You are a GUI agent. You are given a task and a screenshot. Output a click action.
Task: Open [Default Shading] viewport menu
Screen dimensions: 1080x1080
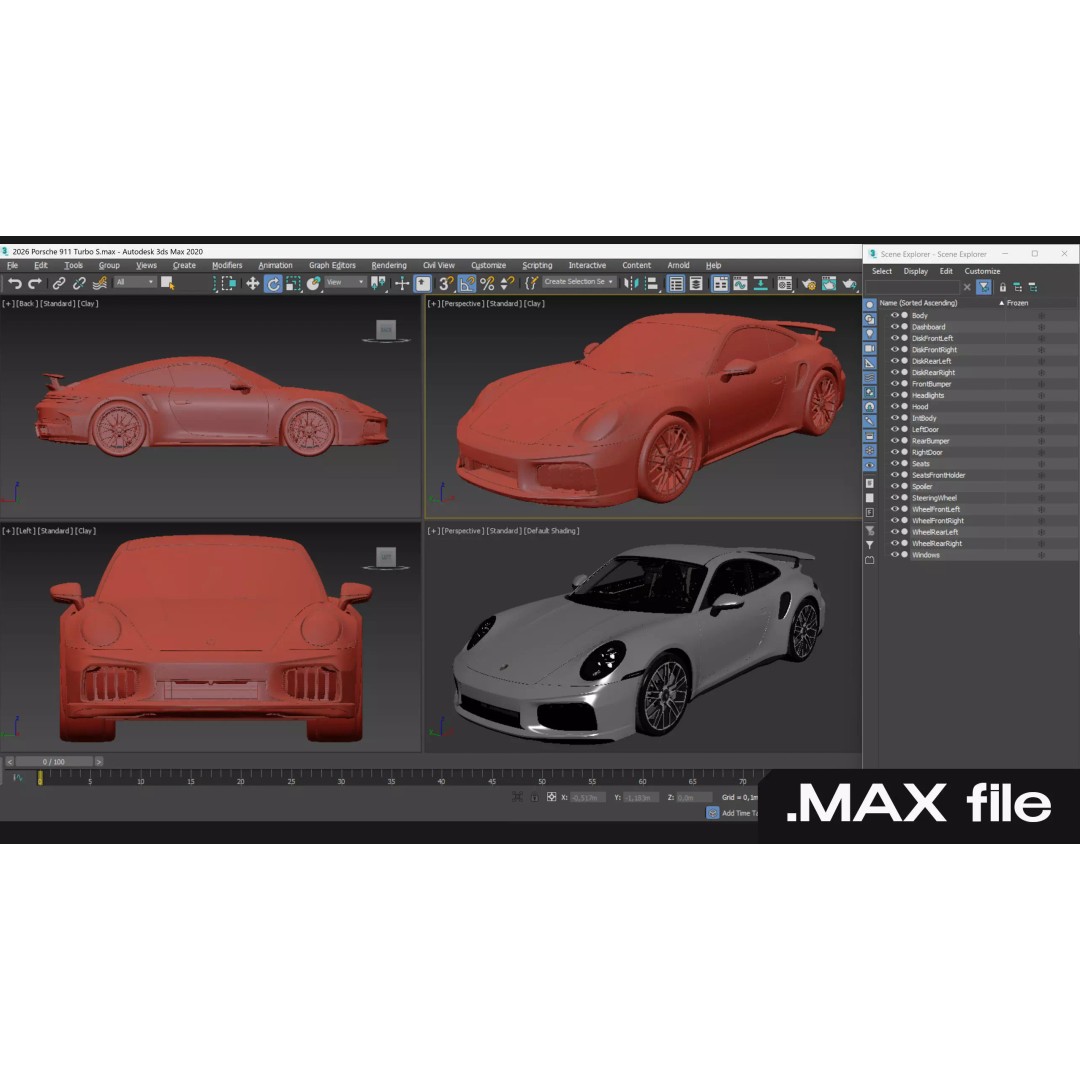click(552, 531)
